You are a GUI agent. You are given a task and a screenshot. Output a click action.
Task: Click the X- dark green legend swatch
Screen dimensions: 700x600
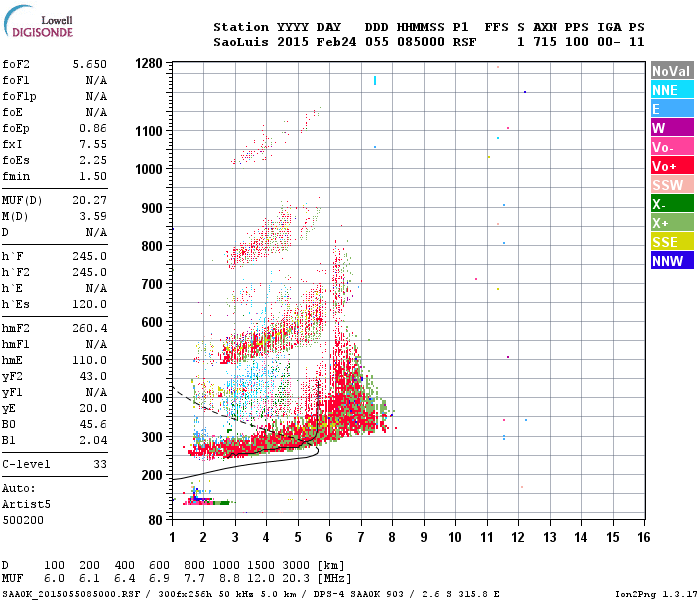(x=672, y=204)
